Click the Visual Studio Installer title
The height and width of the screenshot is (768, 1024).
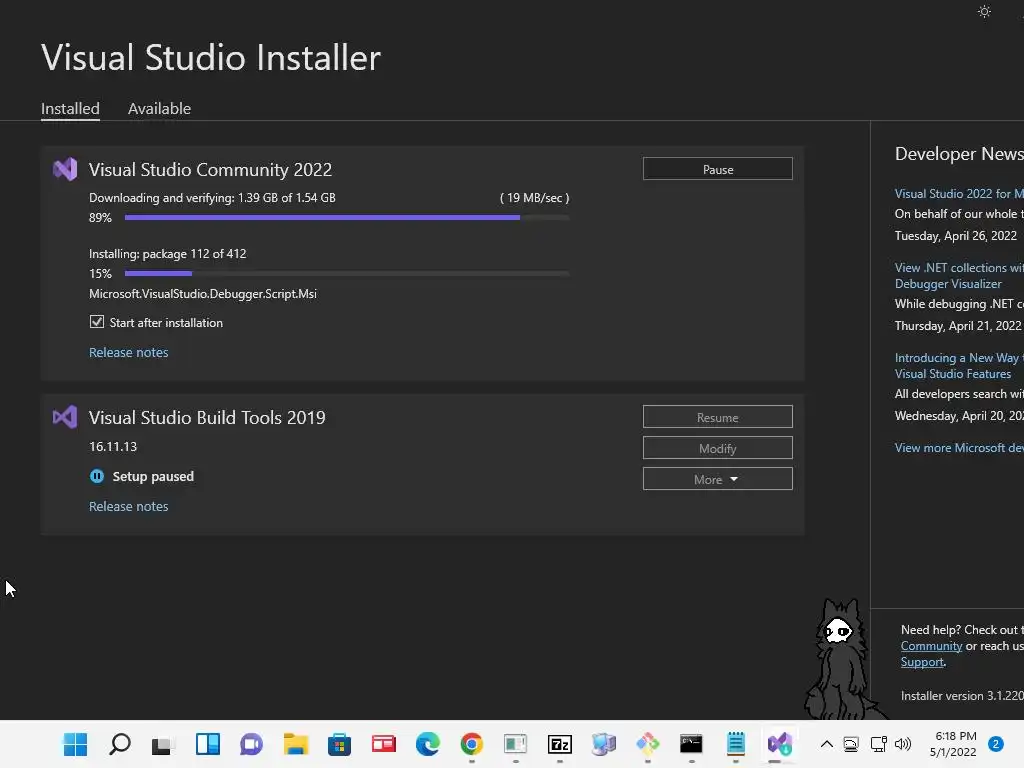click(x=211, y=57)
